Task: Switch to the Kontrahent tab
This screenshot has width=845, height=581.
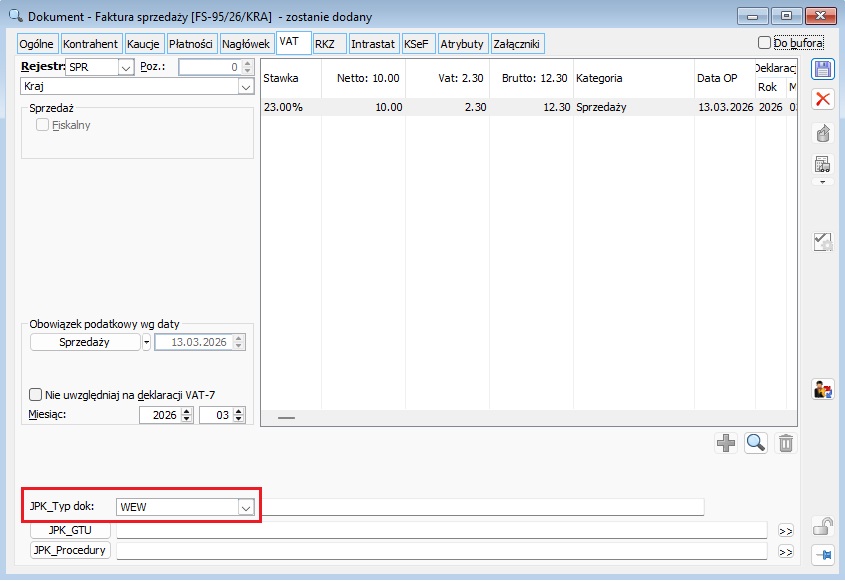Action: 91,44
